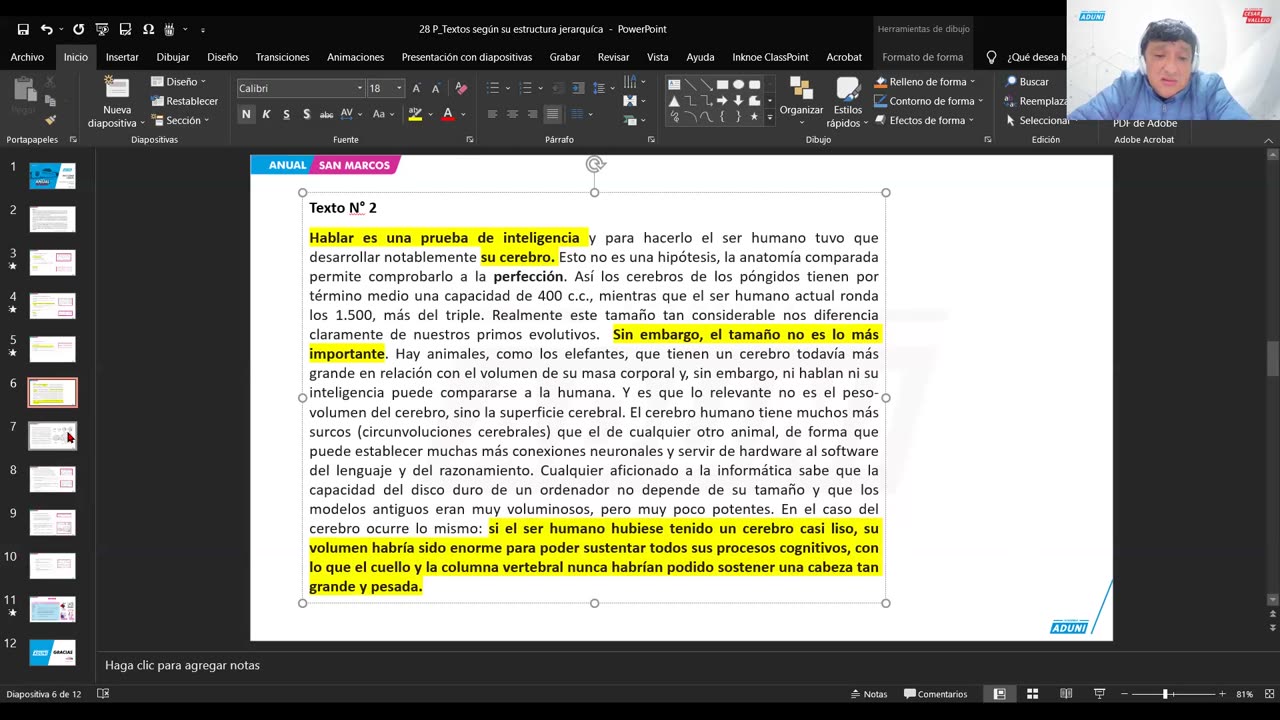Screen dimensions: 1280x720
Task: Switch to the Revisar tab
Action: pos(613,57)
